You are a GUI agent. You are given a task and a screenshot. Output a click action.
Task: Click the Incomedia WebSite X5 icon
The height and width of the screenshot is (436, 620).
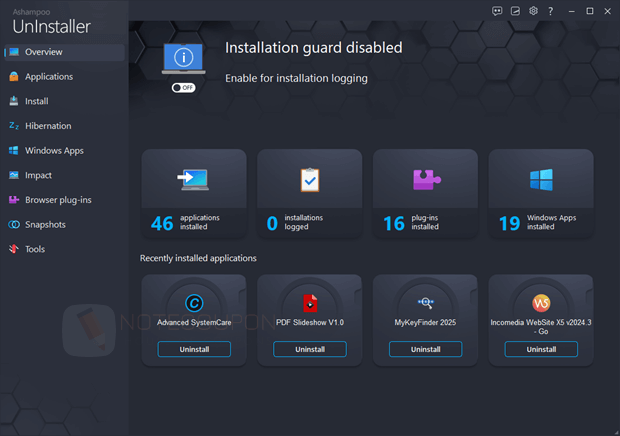[541, 303]
